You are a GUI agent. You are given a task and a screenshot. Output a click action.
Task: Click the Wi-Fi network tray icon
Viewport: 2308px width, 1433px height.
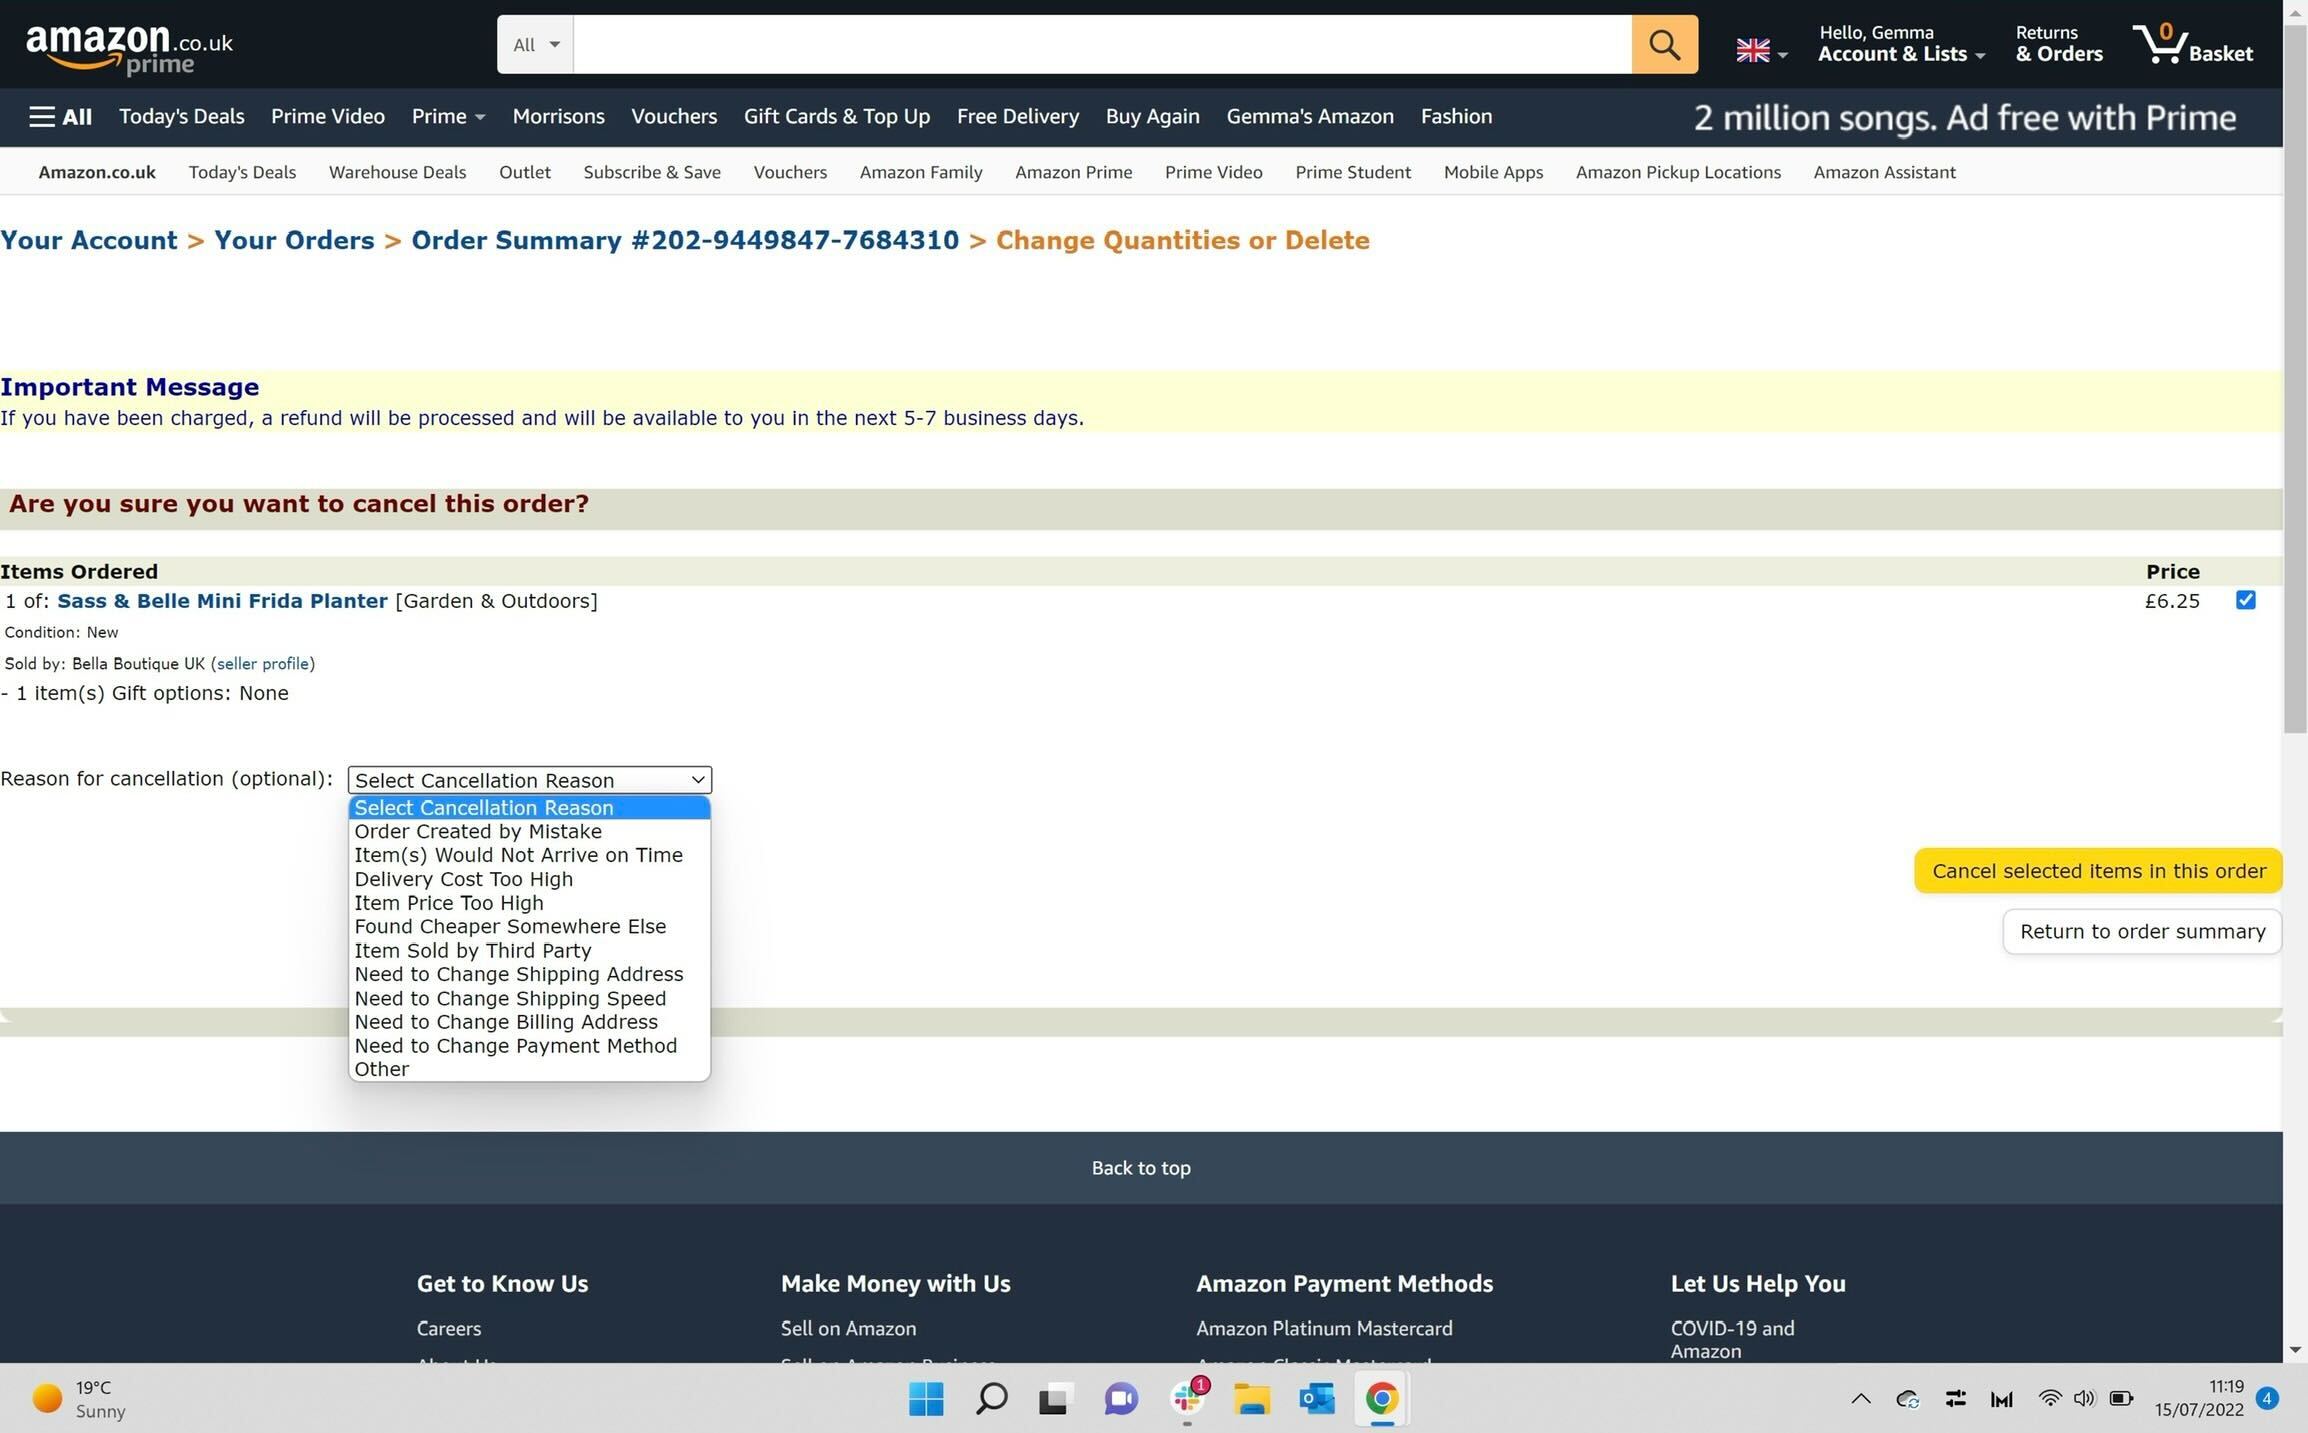coord(2050,1398)
